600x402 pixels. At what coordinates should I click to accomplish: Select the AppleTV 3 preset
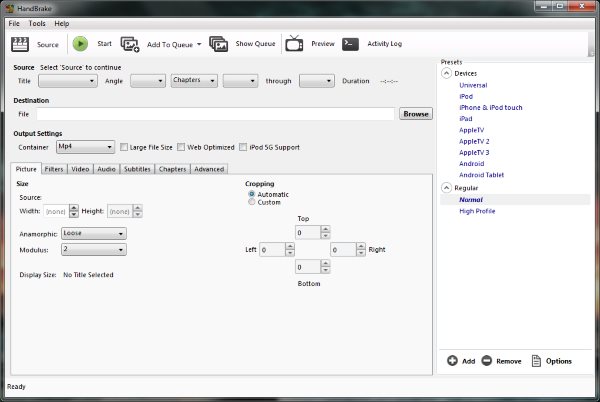pyautogui.click(x=474, y=152)
